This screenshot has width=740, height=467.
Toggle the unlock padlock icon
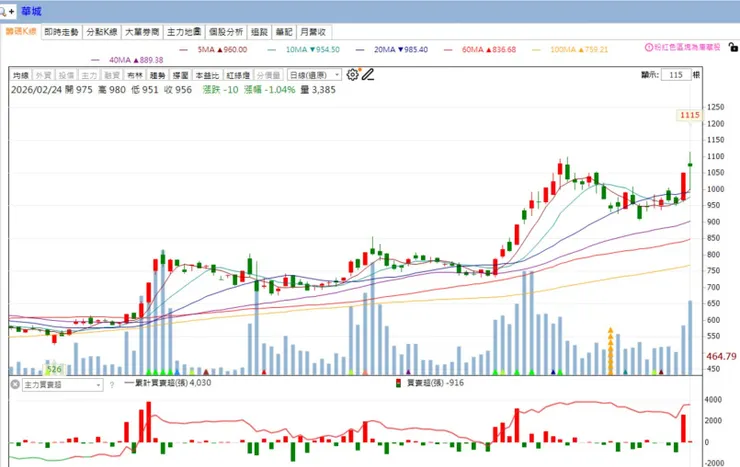732,47
